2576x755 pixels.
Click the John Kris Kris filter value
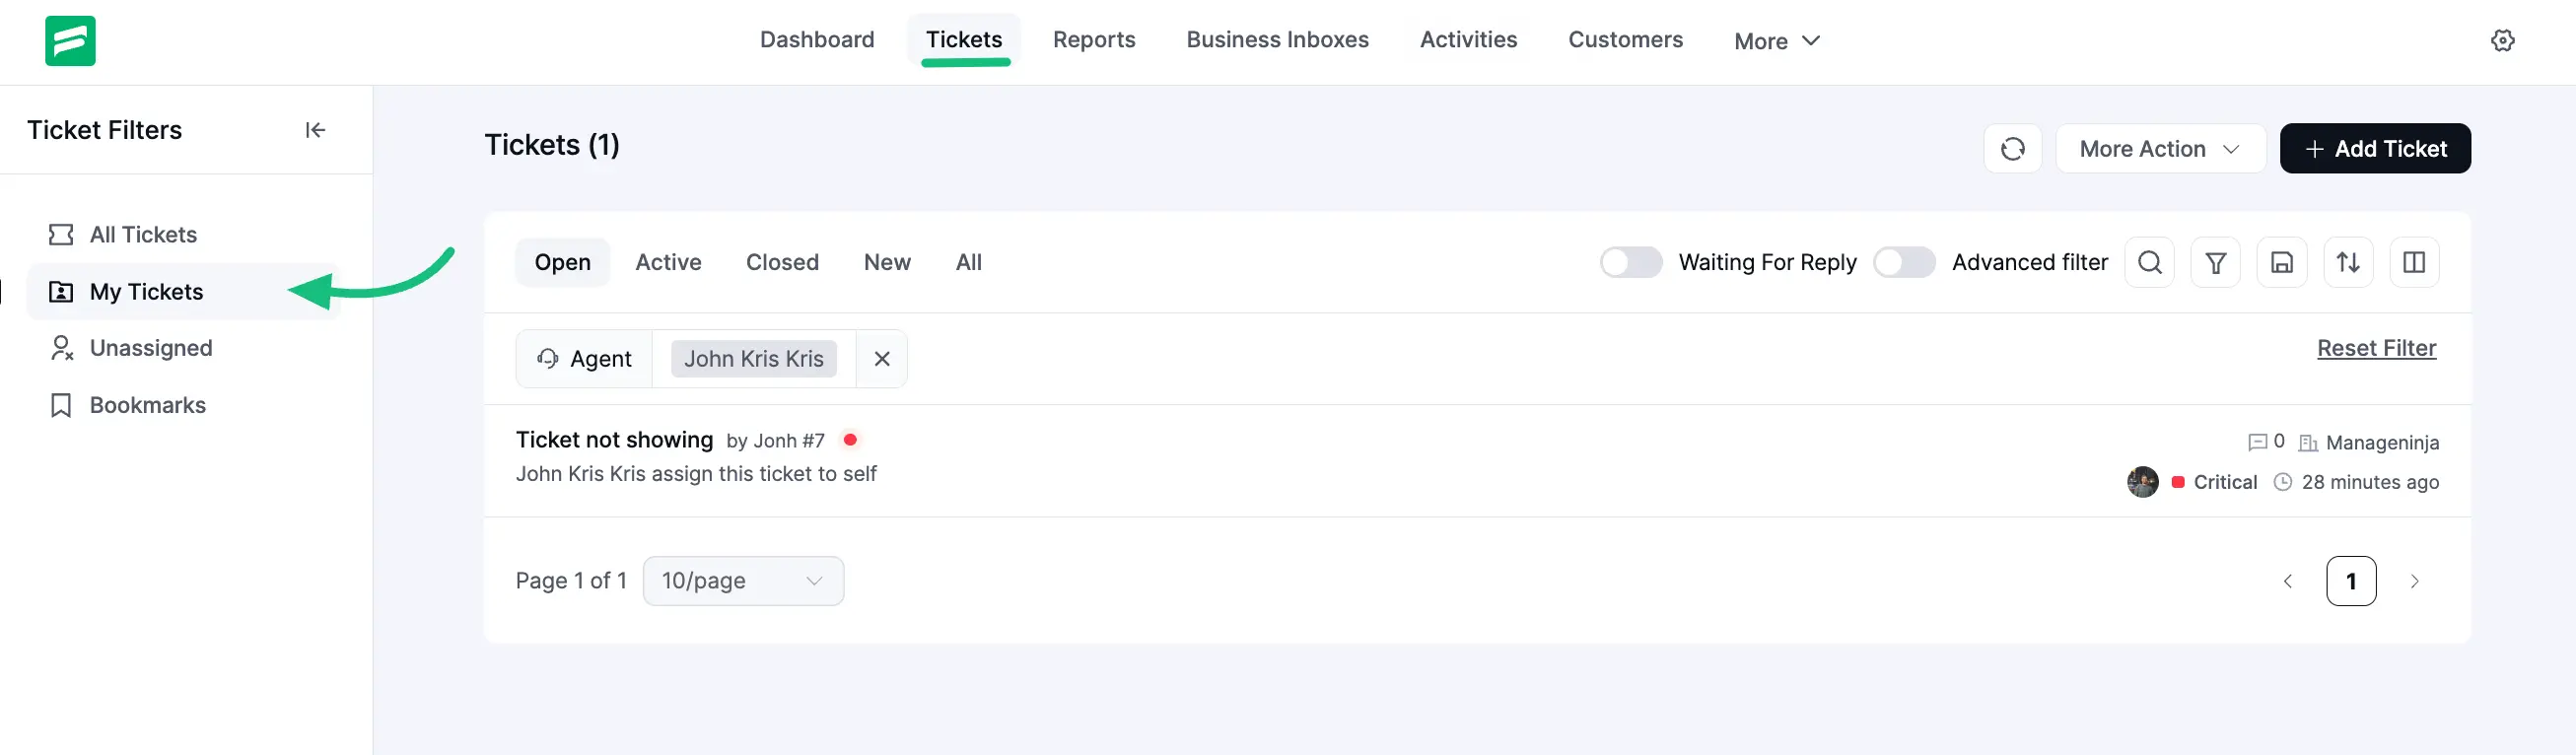coord(753,359)
